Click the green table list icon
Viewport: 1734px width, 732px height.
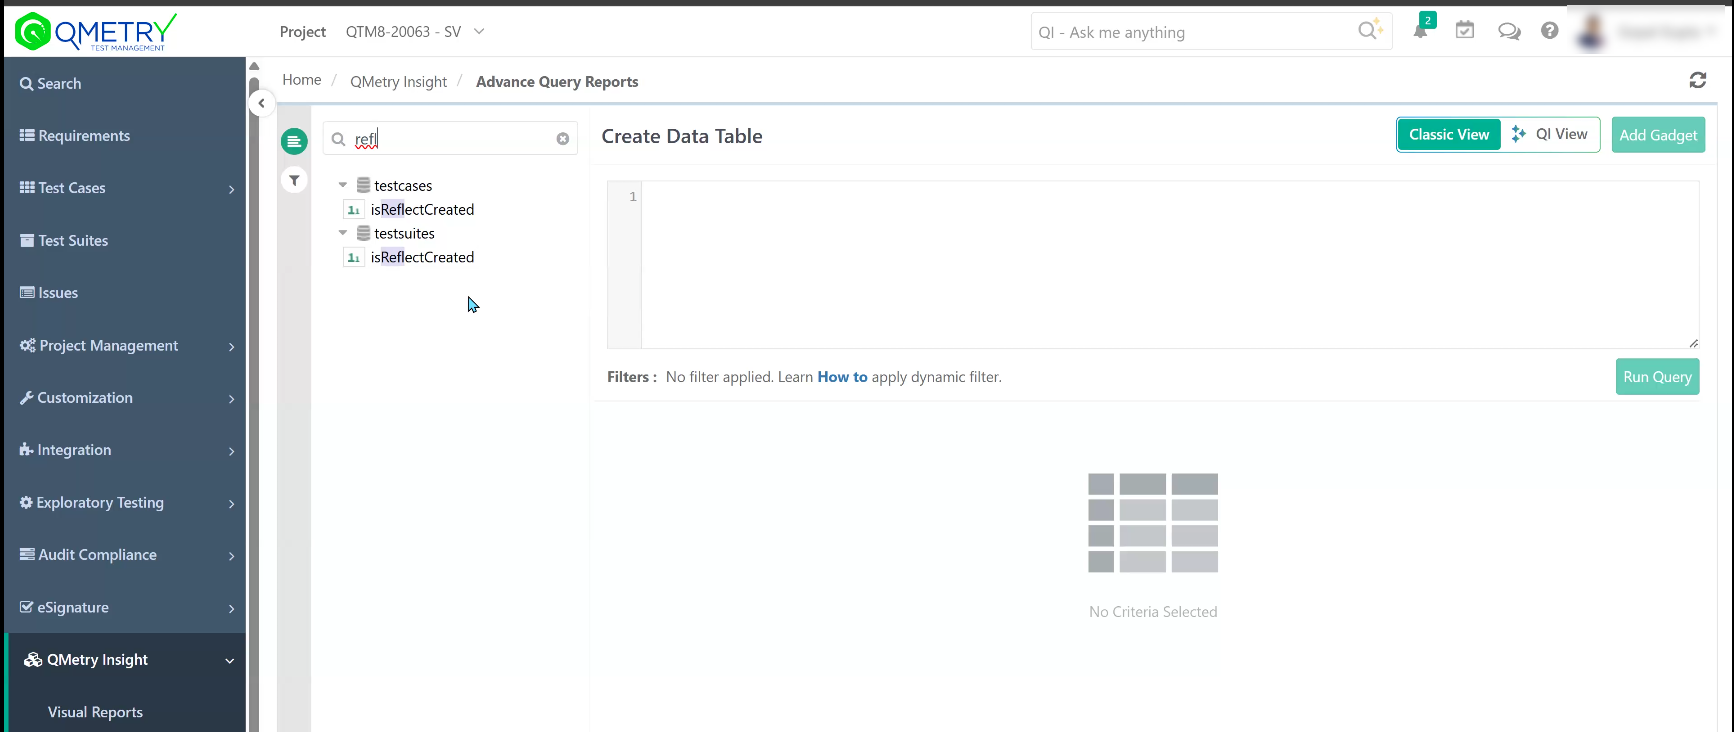pos(294,141)
